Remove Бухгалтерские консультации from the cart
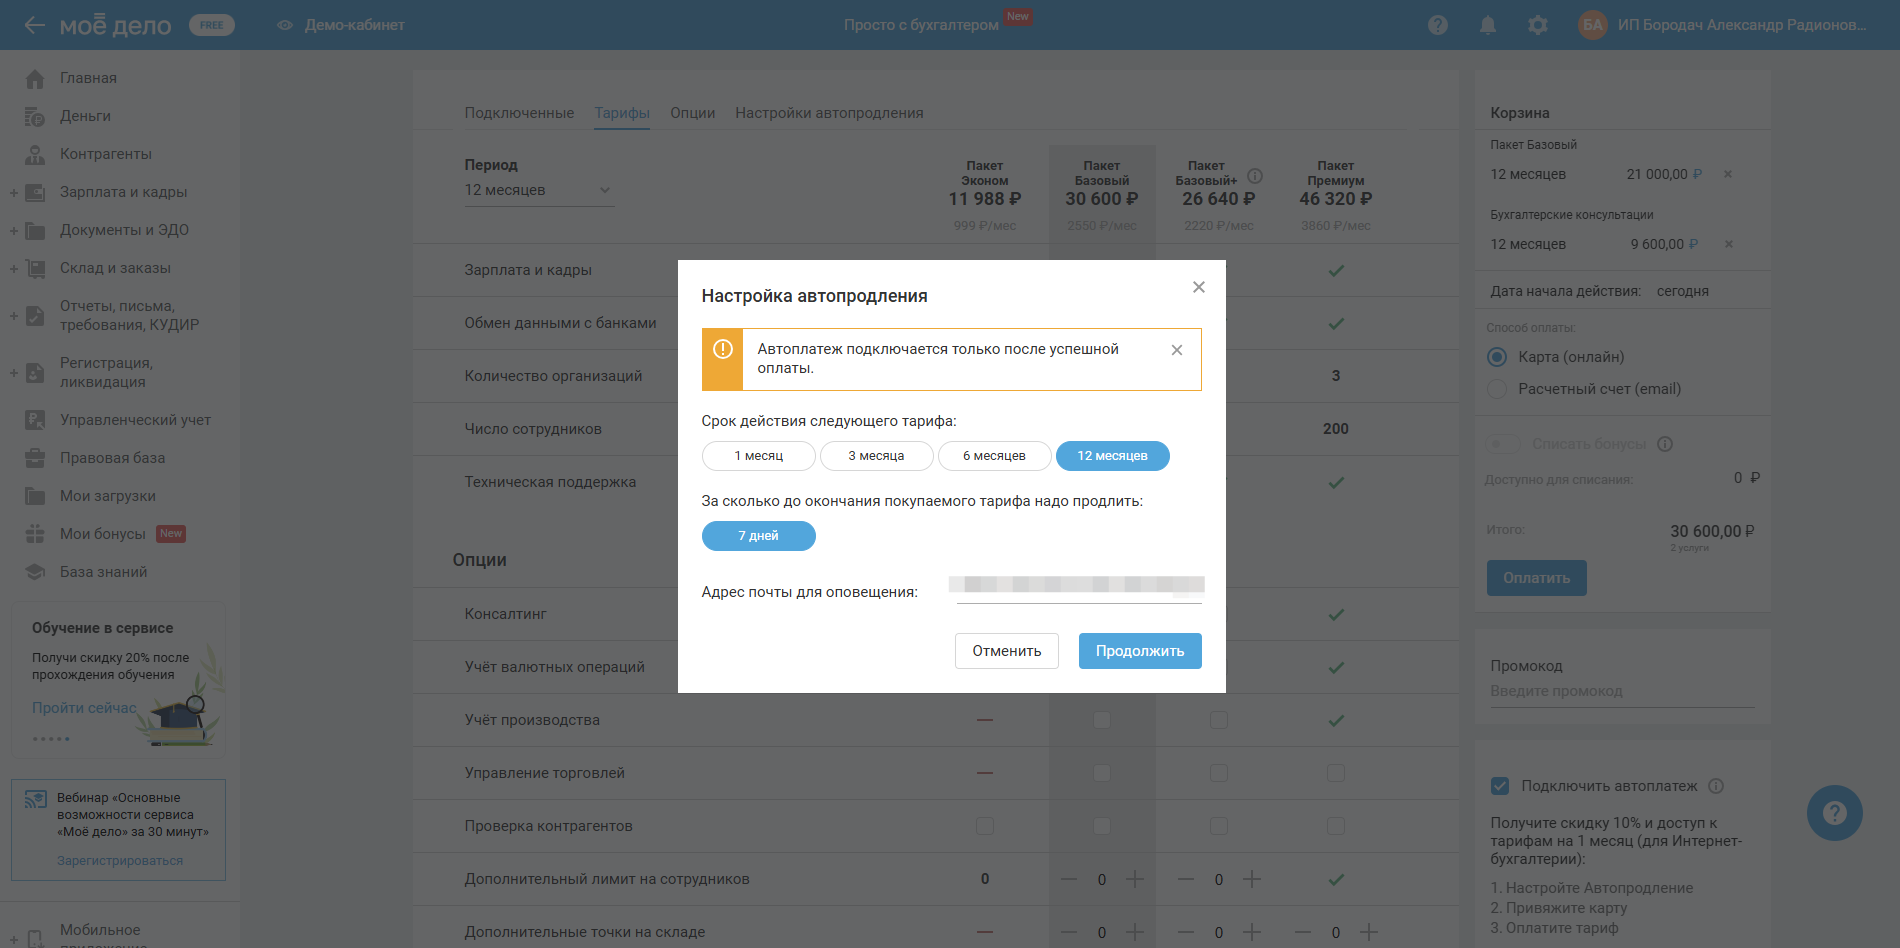This screenshot has width=1900, height=948. click(x=1728, y=244)
